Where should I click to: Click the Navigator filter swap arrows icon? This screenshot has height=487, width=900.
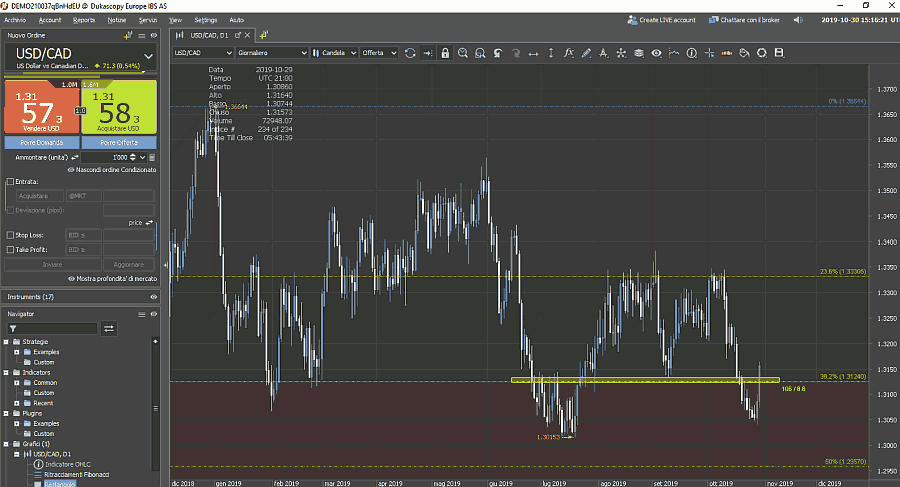point(109,328)
